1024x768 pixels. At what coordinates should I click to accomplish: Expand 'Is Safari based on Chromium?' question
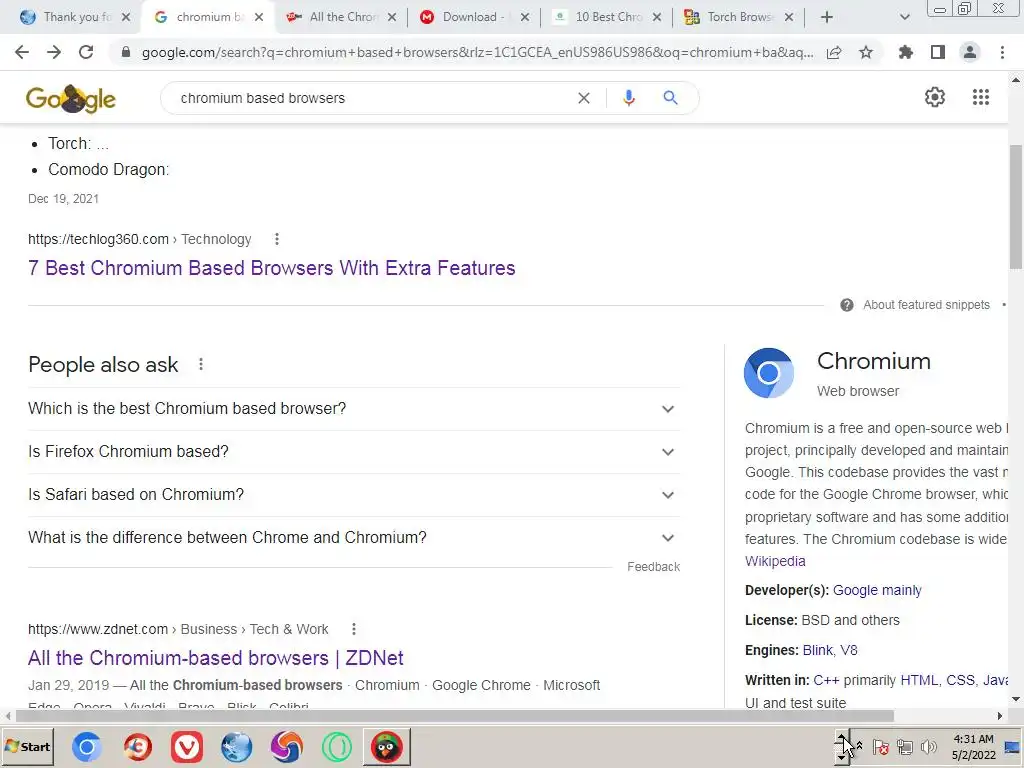354,495
